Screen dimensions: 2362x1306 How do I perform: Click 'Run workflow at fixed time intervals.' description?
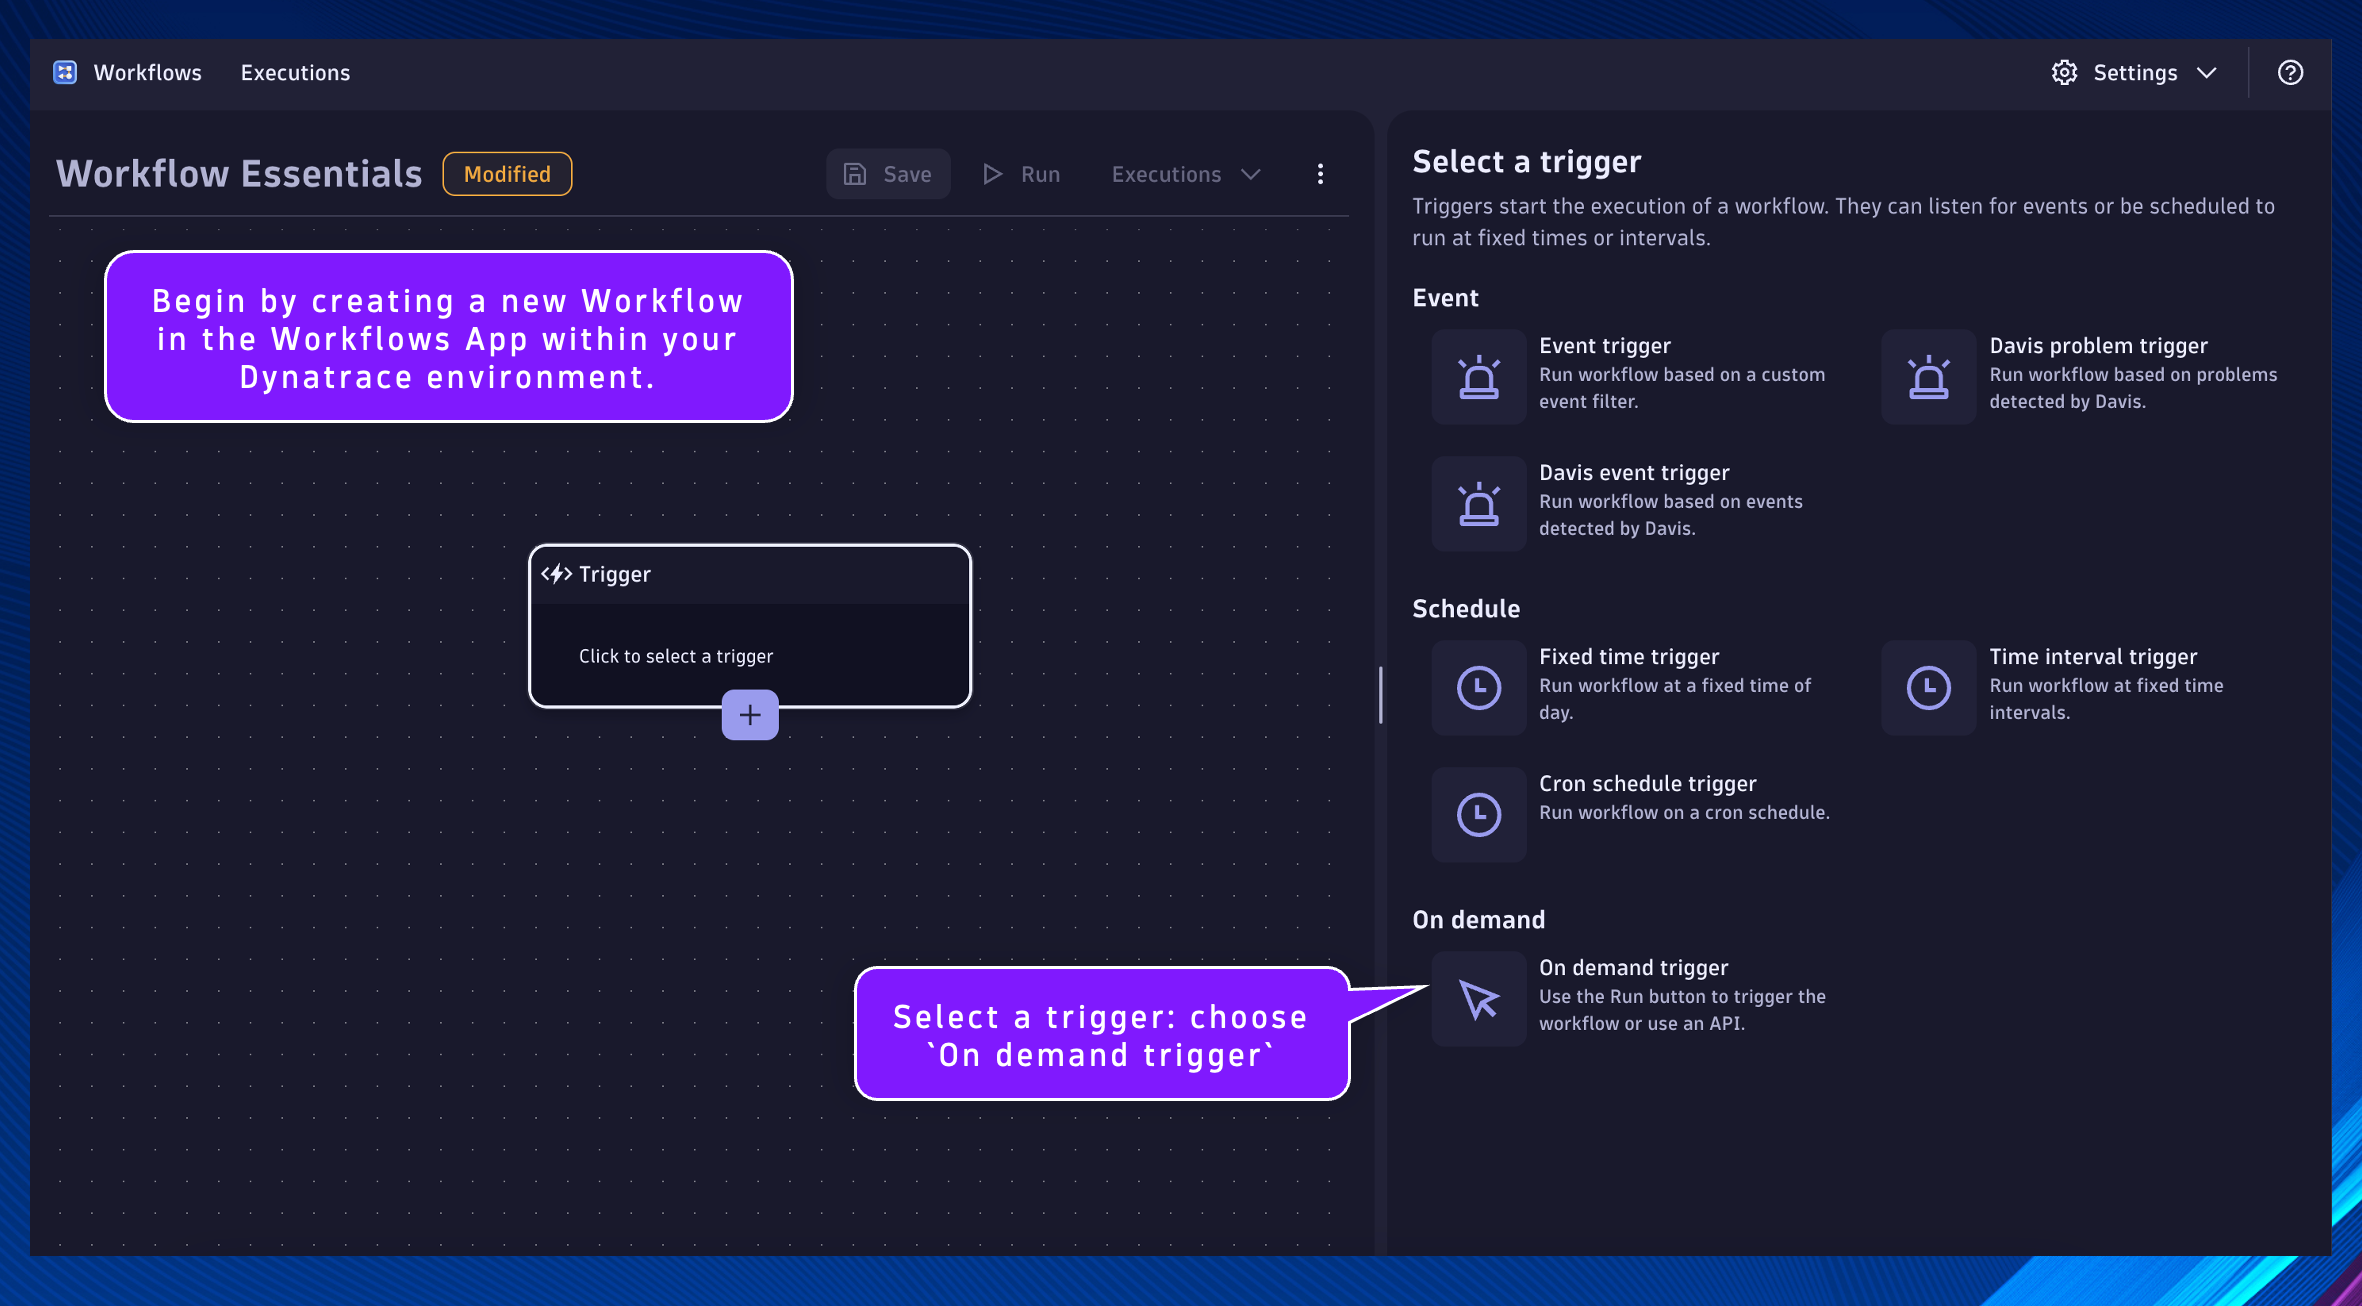pos(2106,698)
